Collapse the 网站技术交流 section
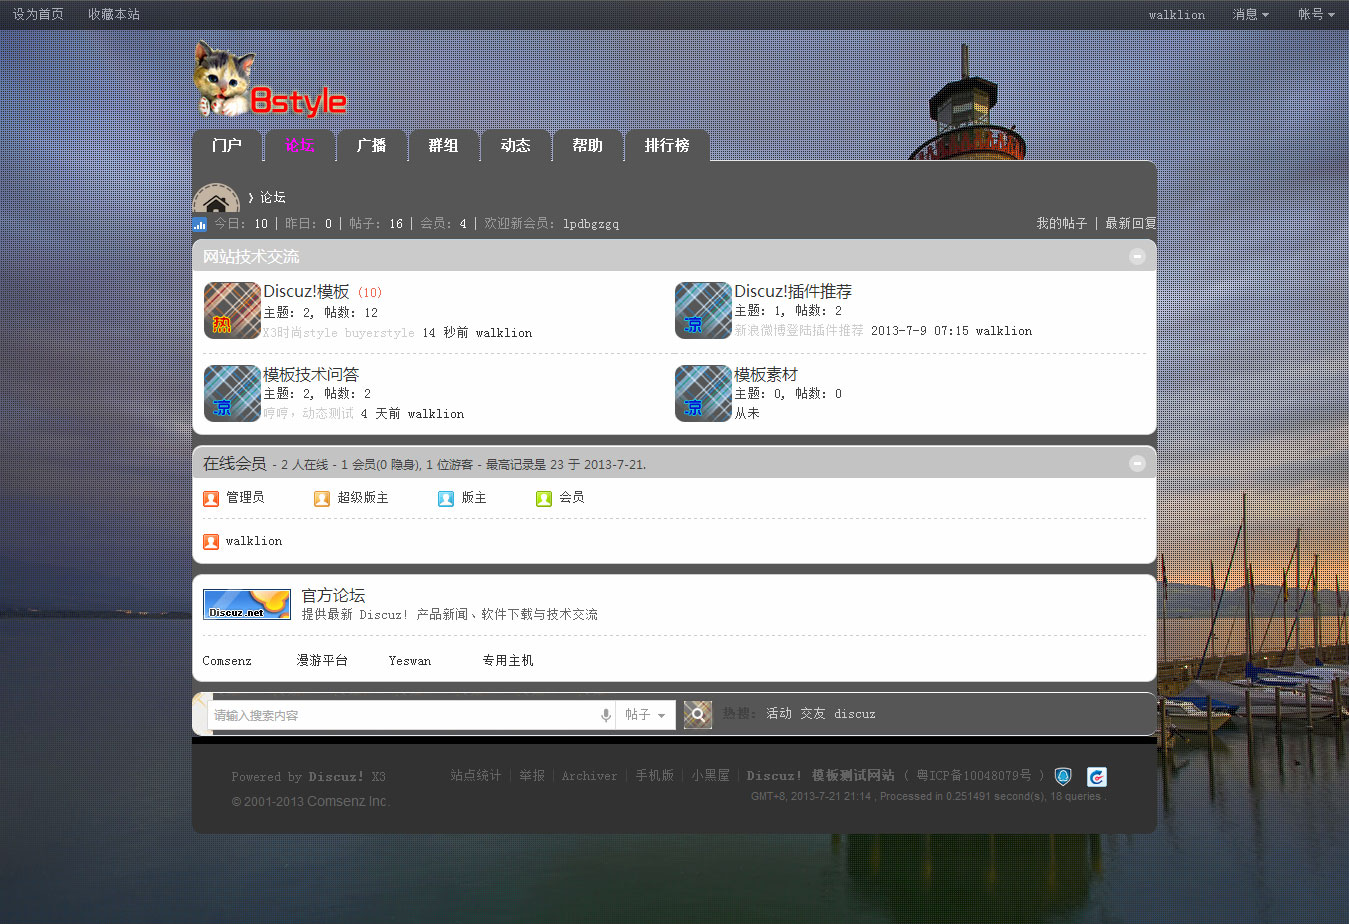The width and height of the screenshot is (1349, 924). 1137,256
